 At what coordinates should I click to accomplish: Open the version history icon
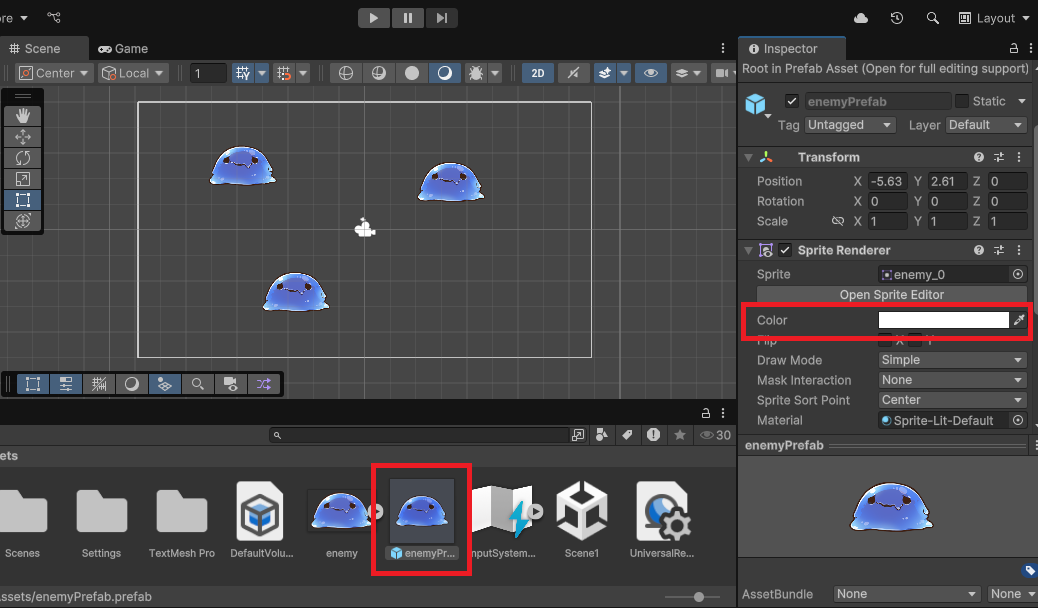pos(897,17)
